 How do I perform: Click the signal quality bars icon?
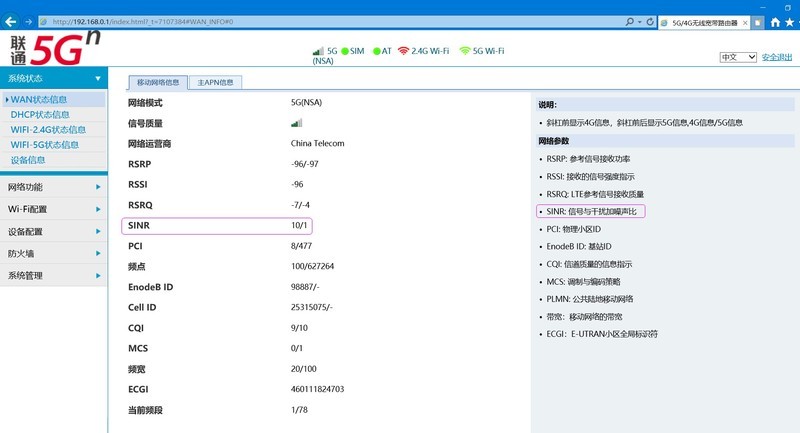(296, 123)
